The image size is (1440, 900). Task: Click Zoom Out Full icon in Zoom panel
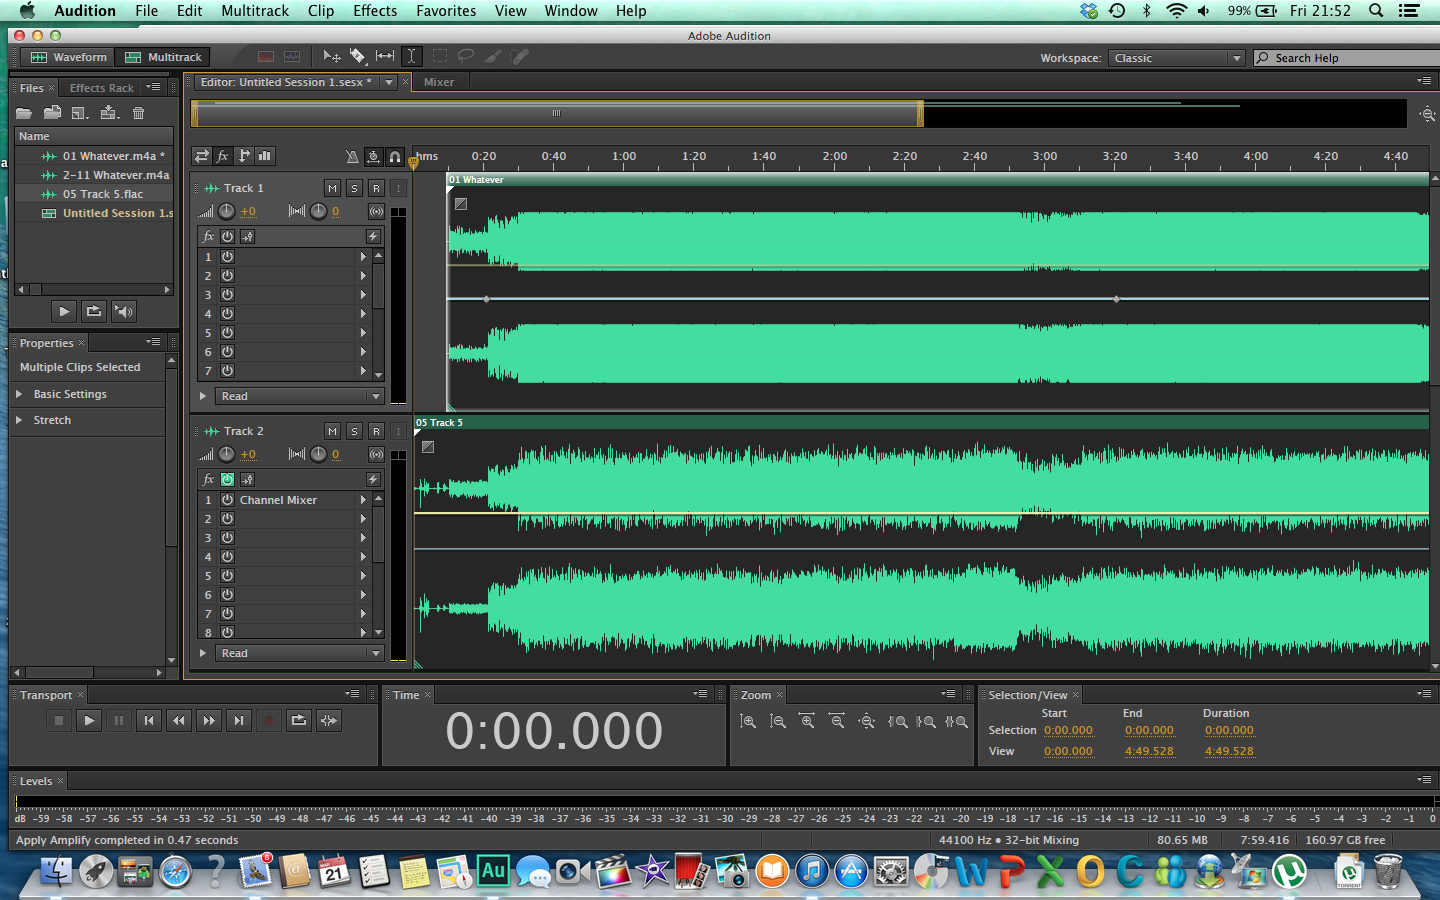click(867, 721)
